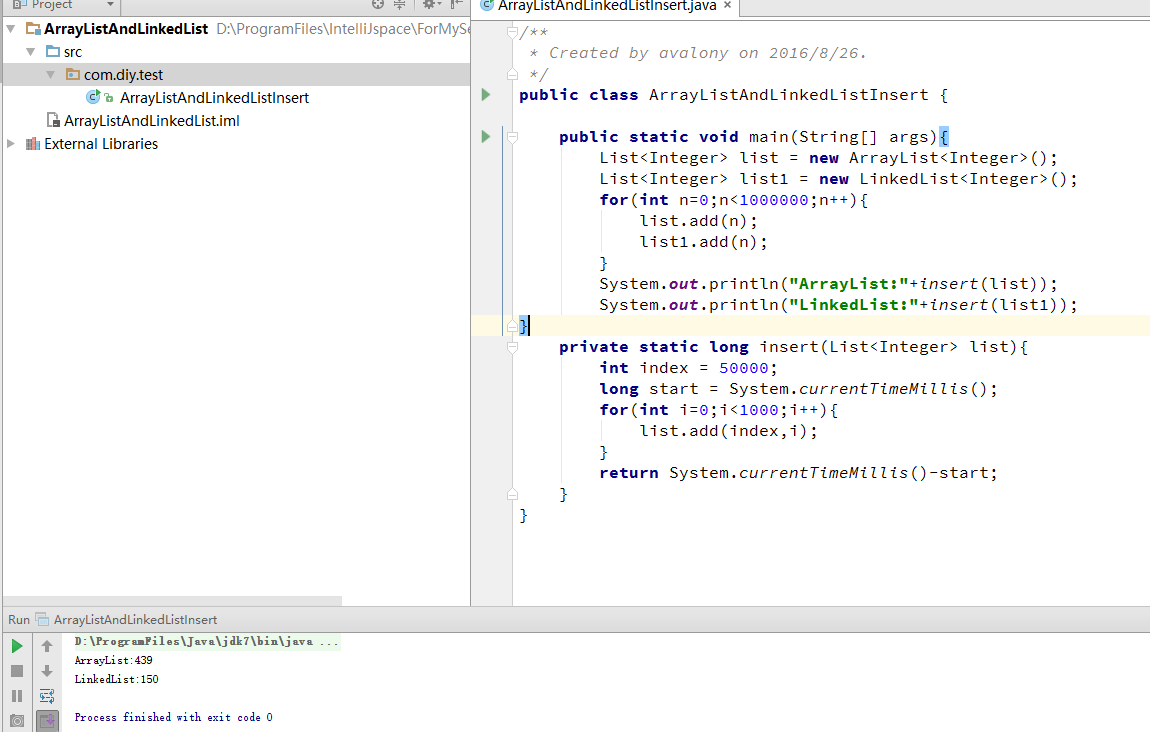This screenshot has width=1150, height=732.
Task: Select ArrayListAndLinkedList.iml in the project tree
Action: (x=151, y=121)
